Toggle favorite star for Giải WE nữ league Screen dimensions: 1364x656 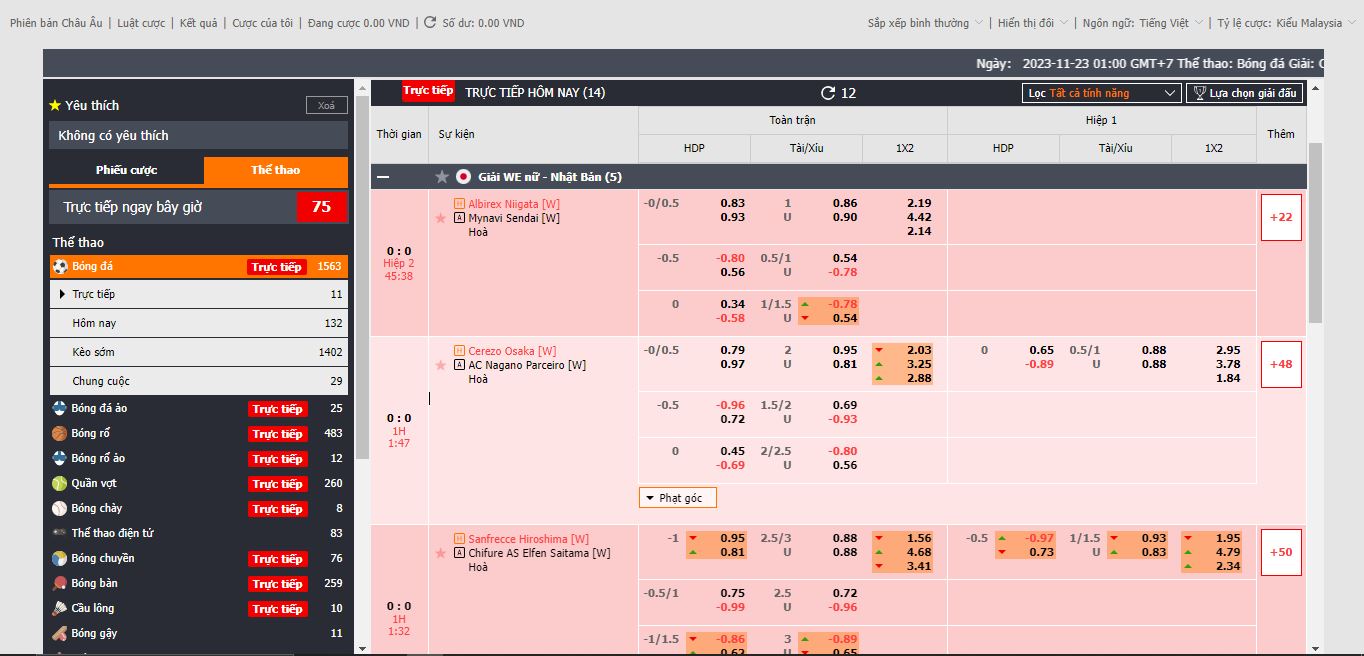click(x=442, y=177)
